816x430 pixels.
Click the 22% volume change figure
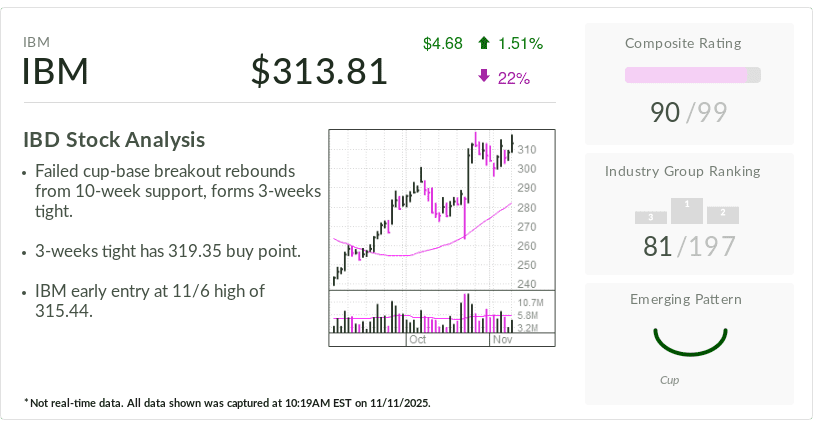pyautogui.click(x=513, y=77)
